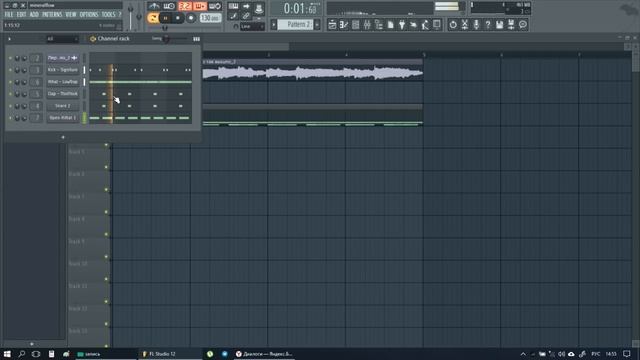Mute the Clap channel green LED

10,94
